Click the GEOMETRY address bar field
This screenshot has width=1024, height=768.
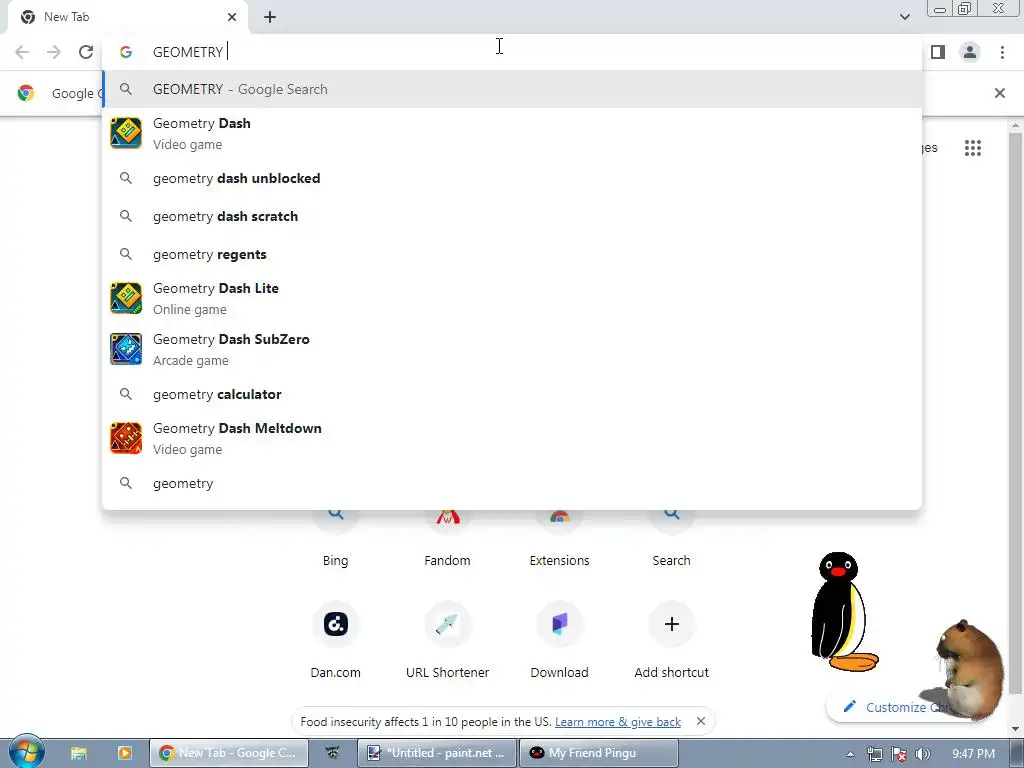[x=512, y=52]
